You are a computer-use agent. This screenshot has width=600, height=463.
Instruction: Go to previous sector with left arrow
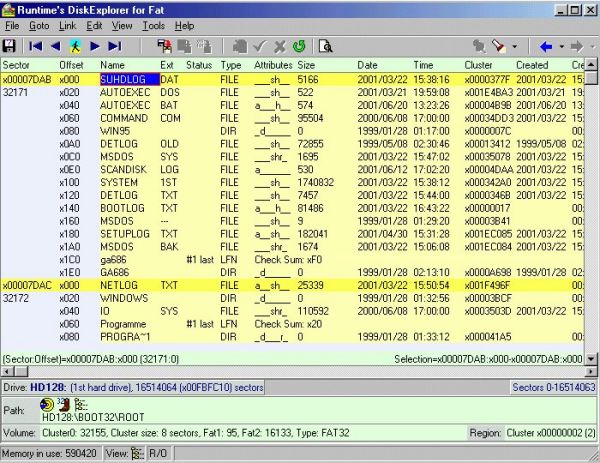55,46
